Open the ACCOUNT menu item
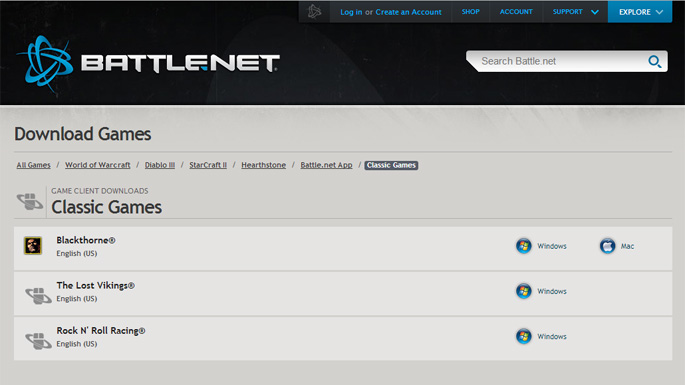 (516, 12)
